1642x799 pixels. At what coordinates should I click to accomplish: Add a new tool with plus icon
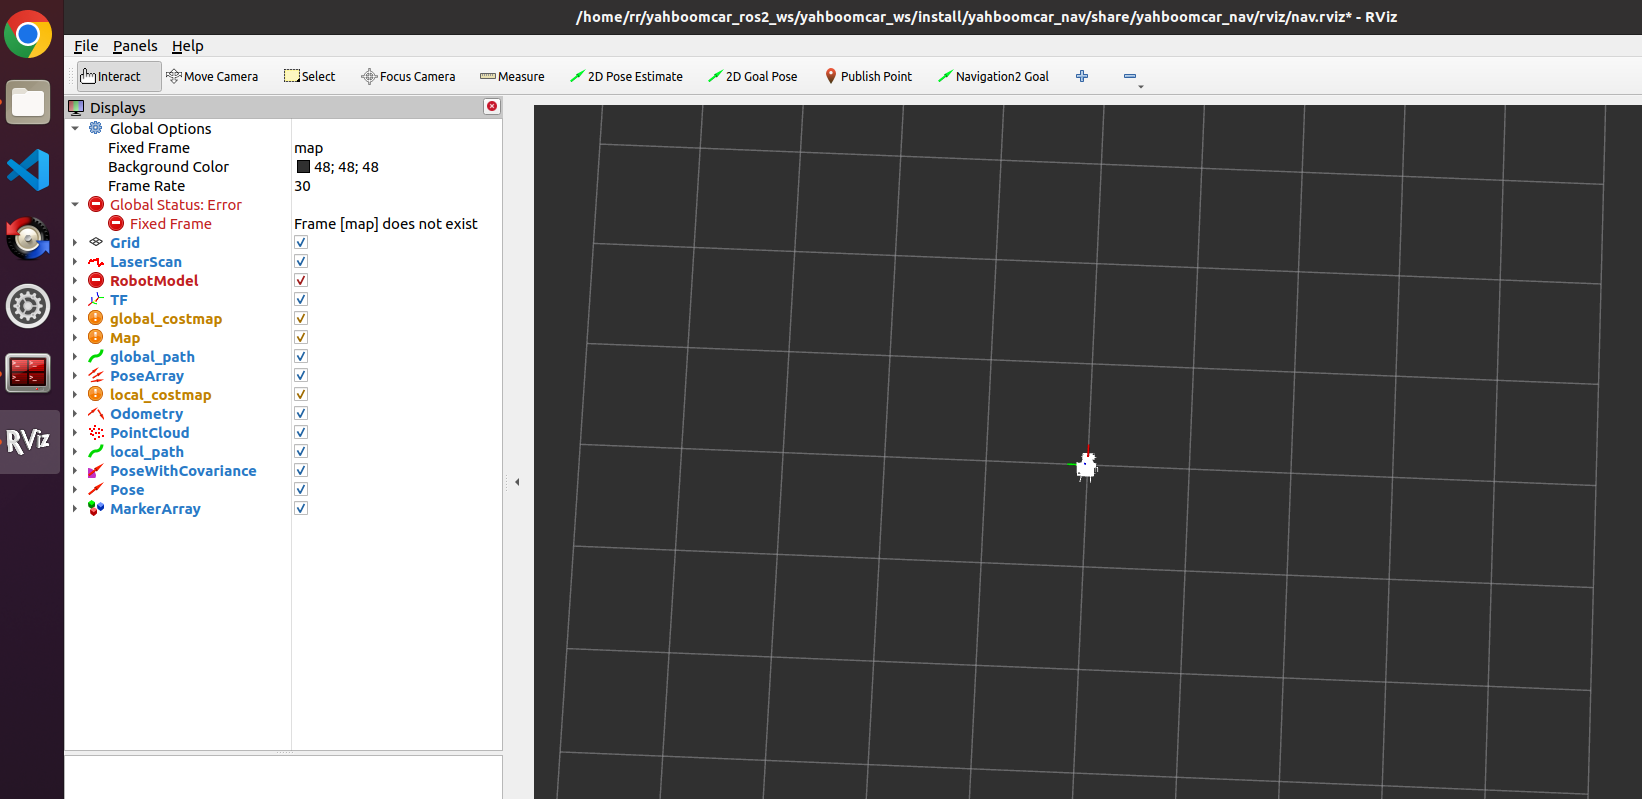coord(1082,76)
